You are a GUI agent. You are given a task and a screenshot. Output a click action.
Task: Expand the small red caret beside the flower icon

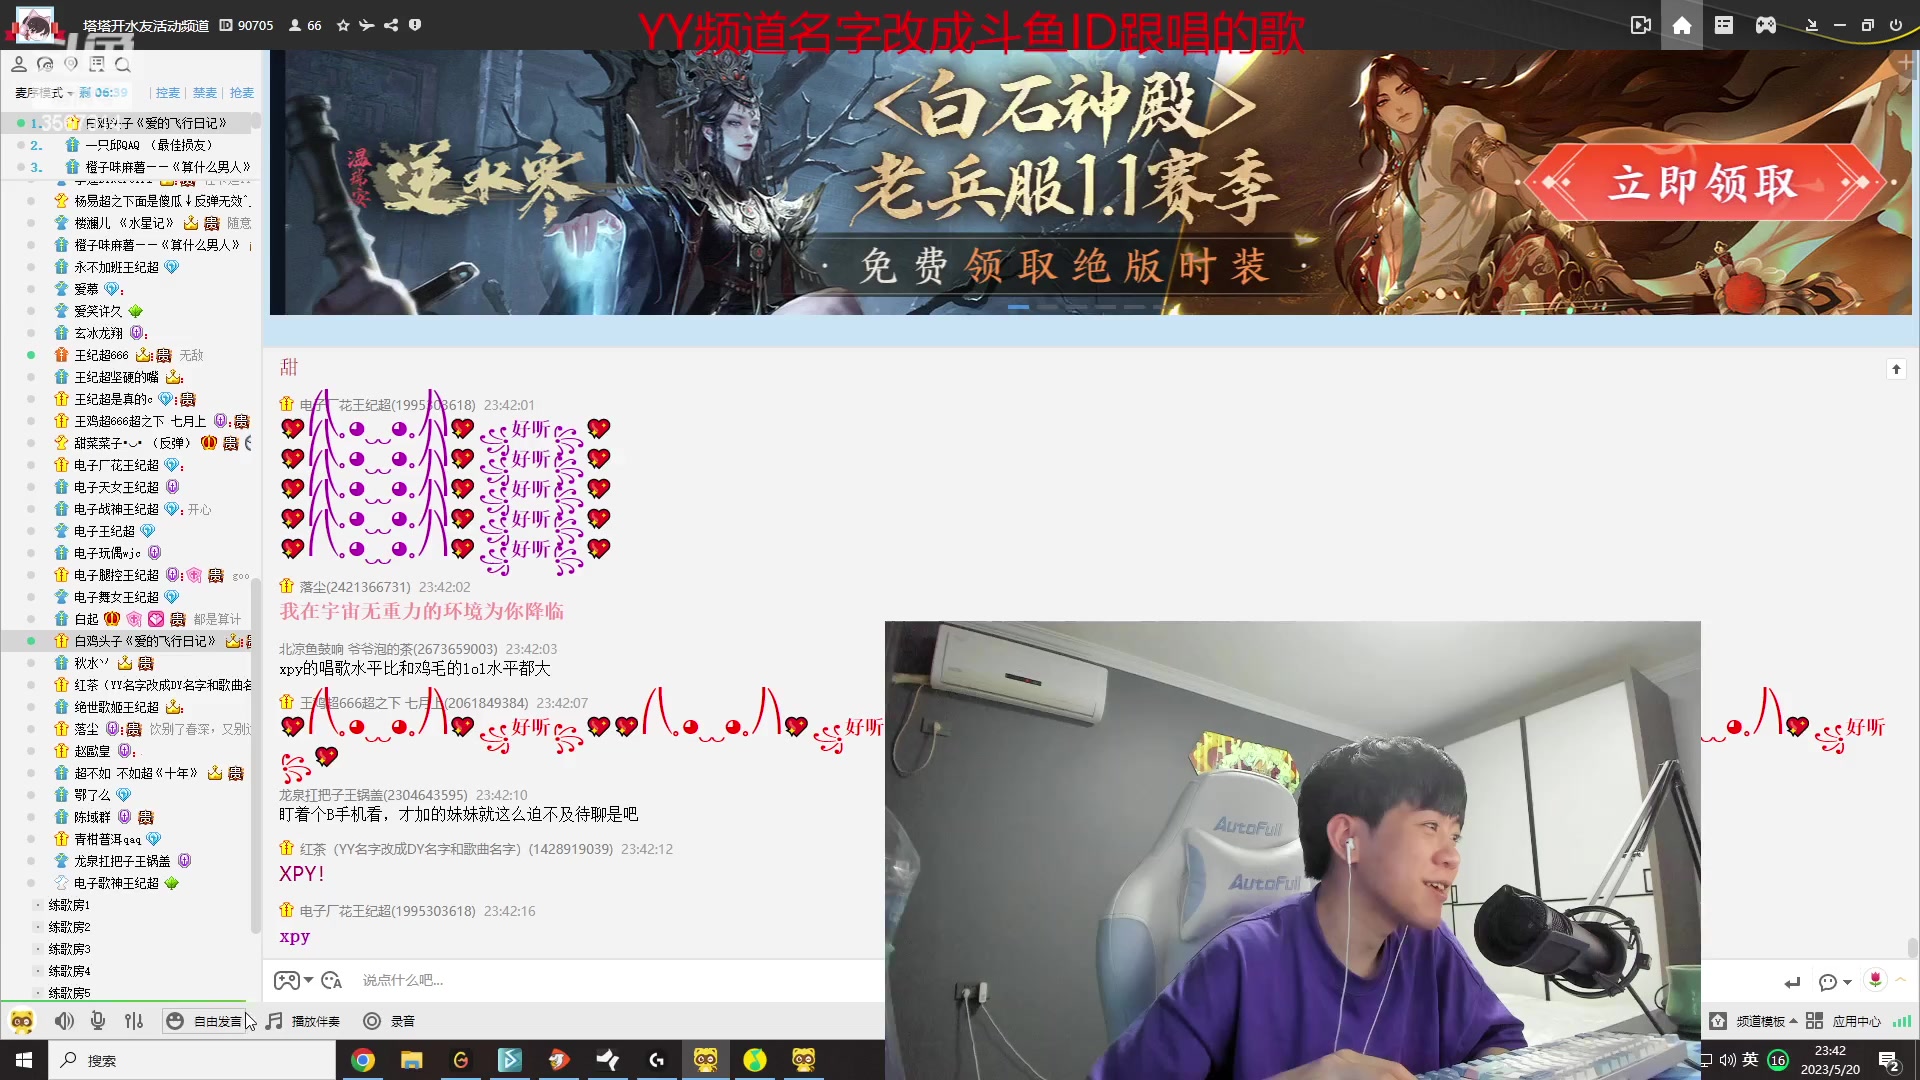click(x=1900, y=979)
